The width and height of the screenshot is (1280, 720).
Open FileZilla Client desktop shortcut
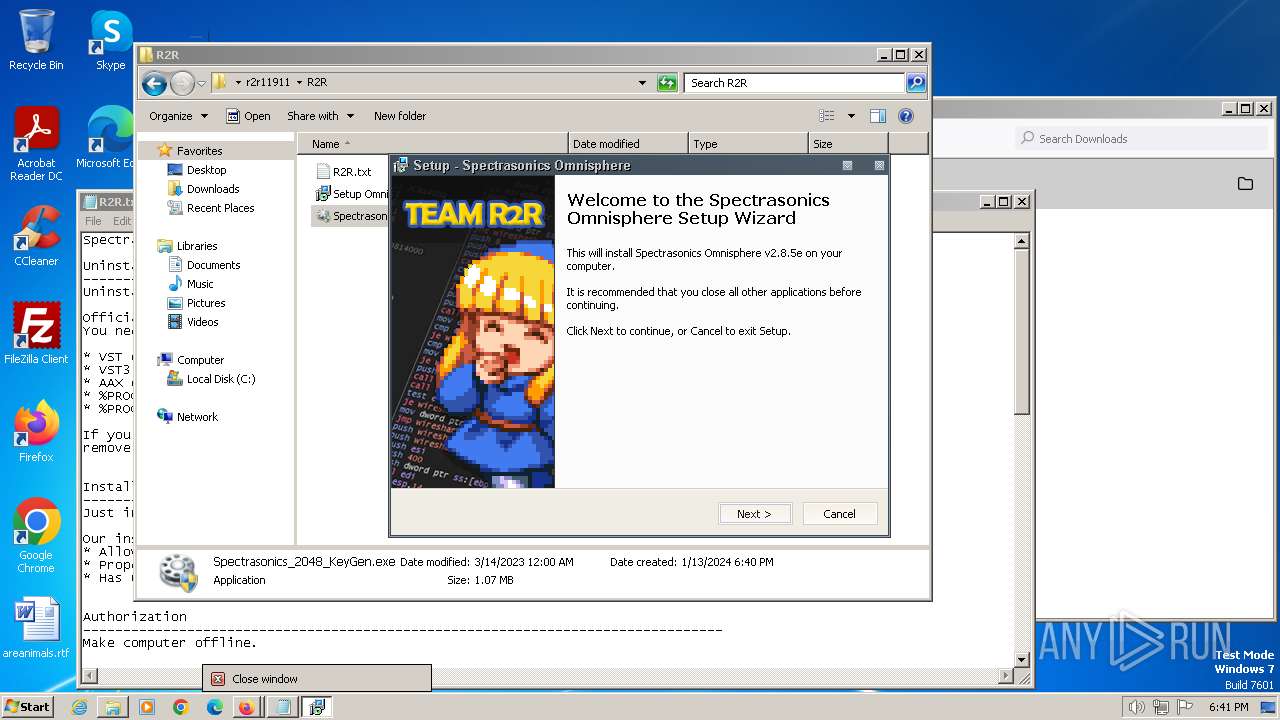(36, 333)
